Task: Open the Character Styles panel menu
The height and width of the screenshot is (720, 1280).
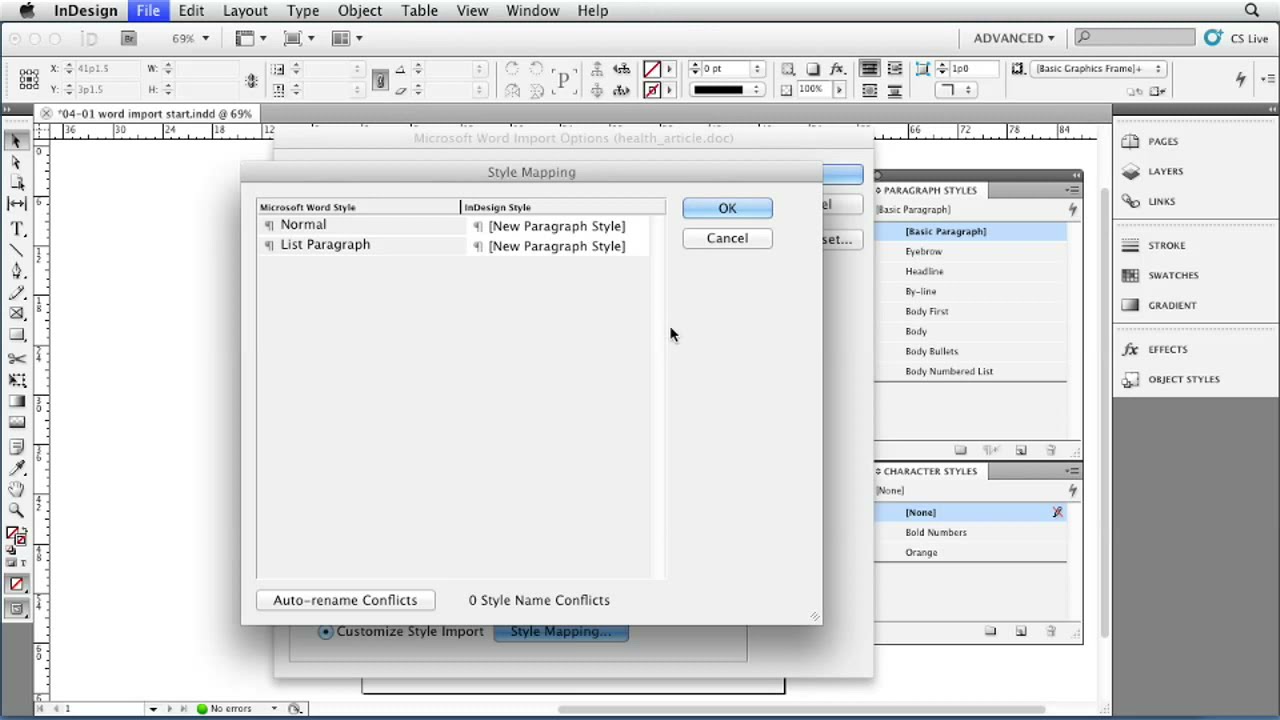Action: (x=1072, y=471)
